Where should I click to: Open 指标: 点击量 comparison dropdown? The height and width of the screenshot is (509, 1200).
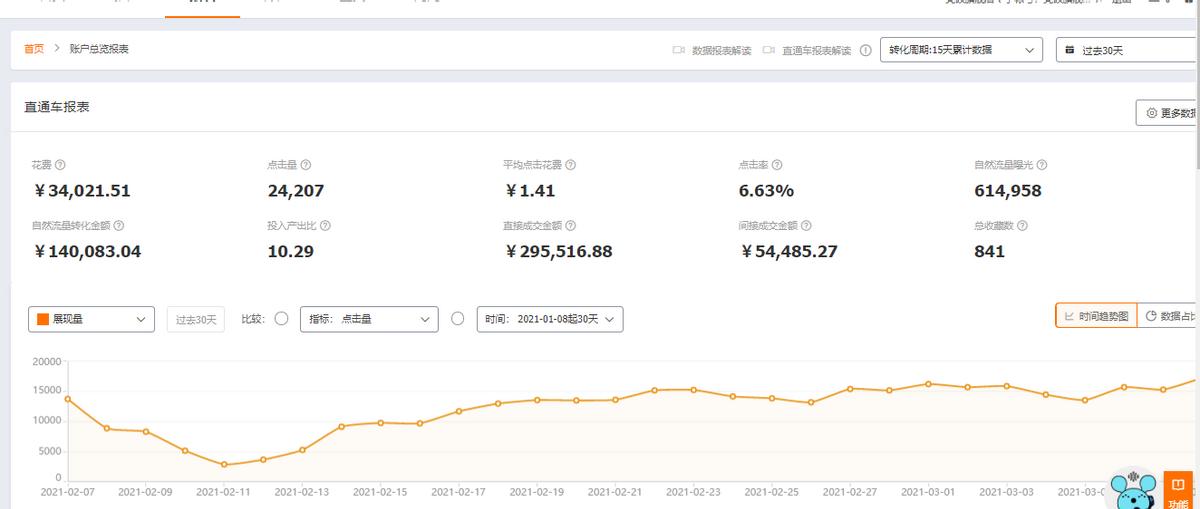[369, 319]
